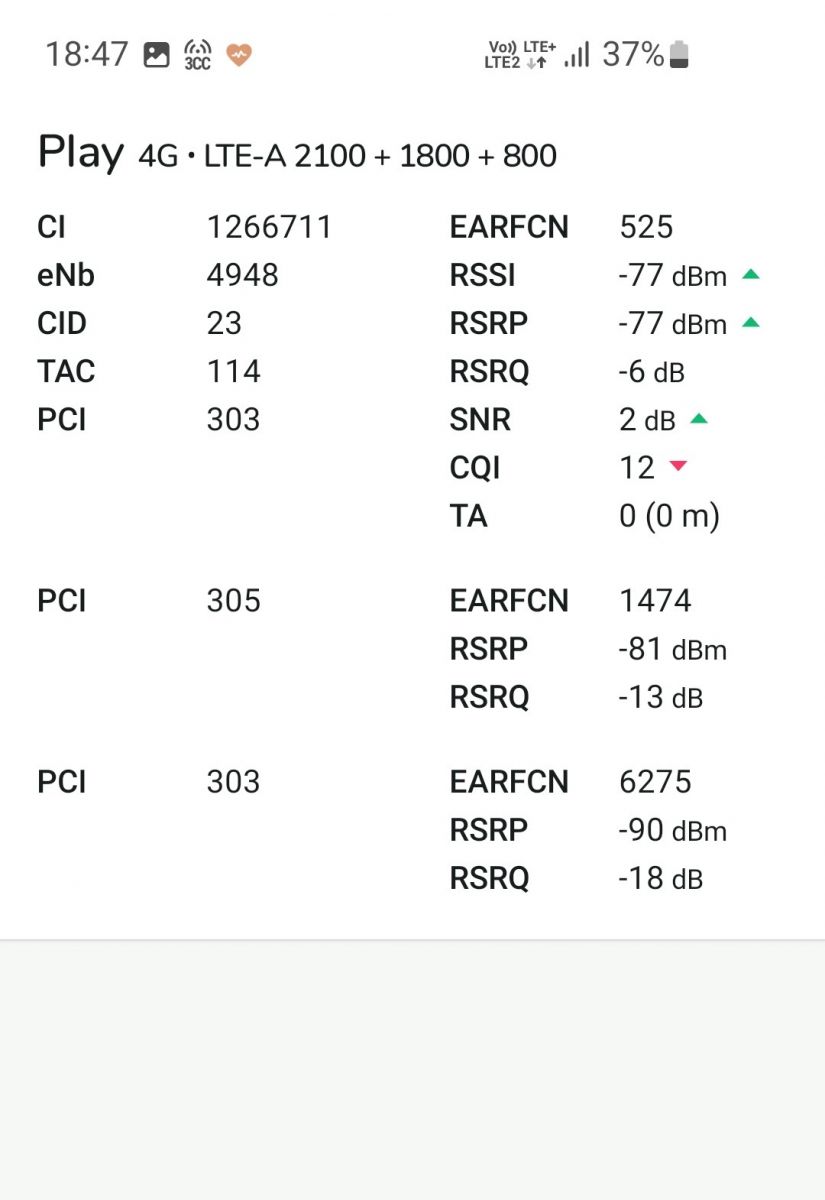Tap the red down arrow beside CQI 12
The width and height of the screenshot is (825, 1200).
click(x=678, y=466)
